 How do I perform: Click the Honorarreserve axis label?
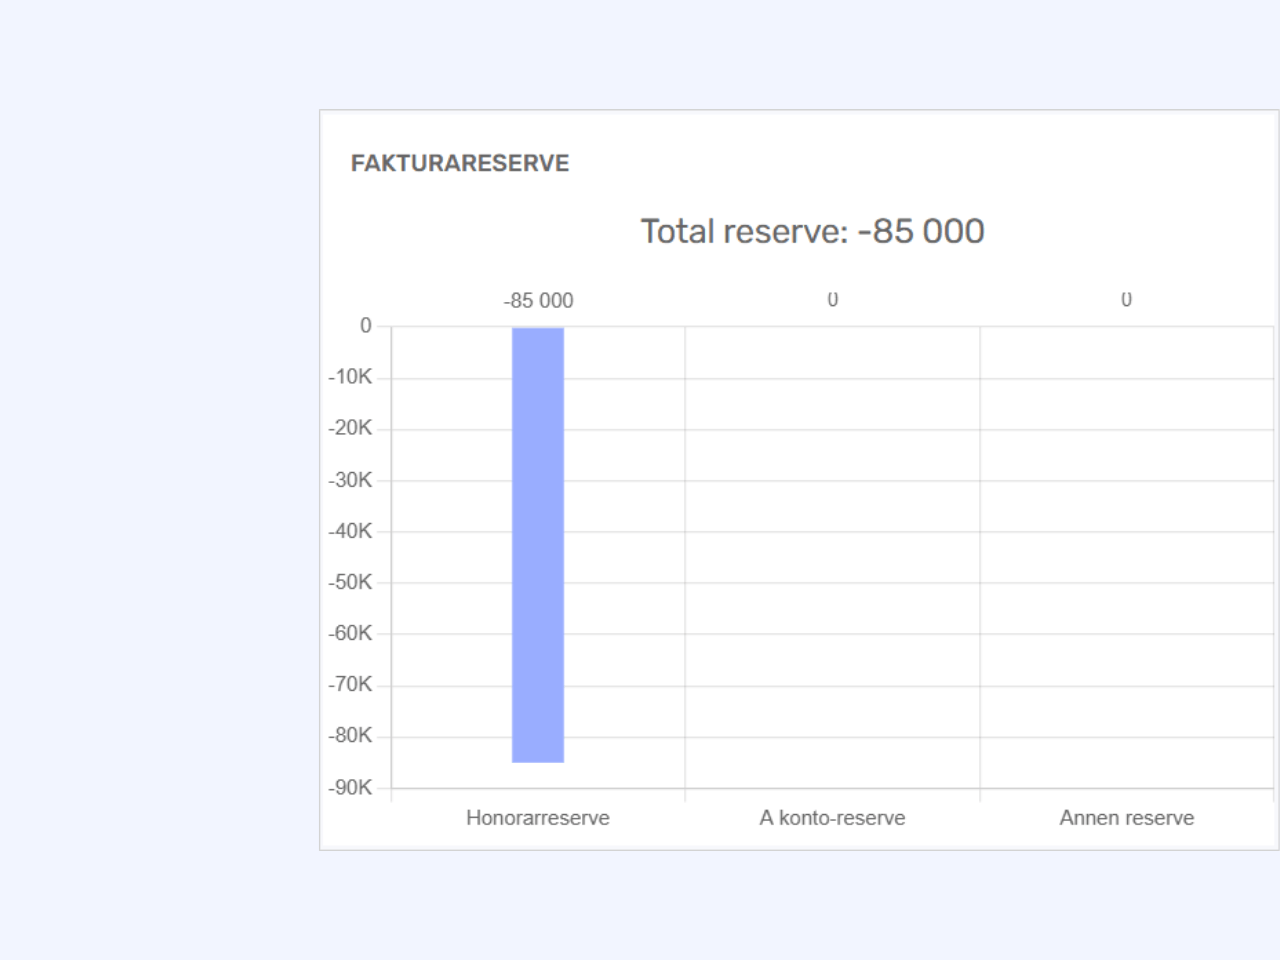(x=538, y=818)
